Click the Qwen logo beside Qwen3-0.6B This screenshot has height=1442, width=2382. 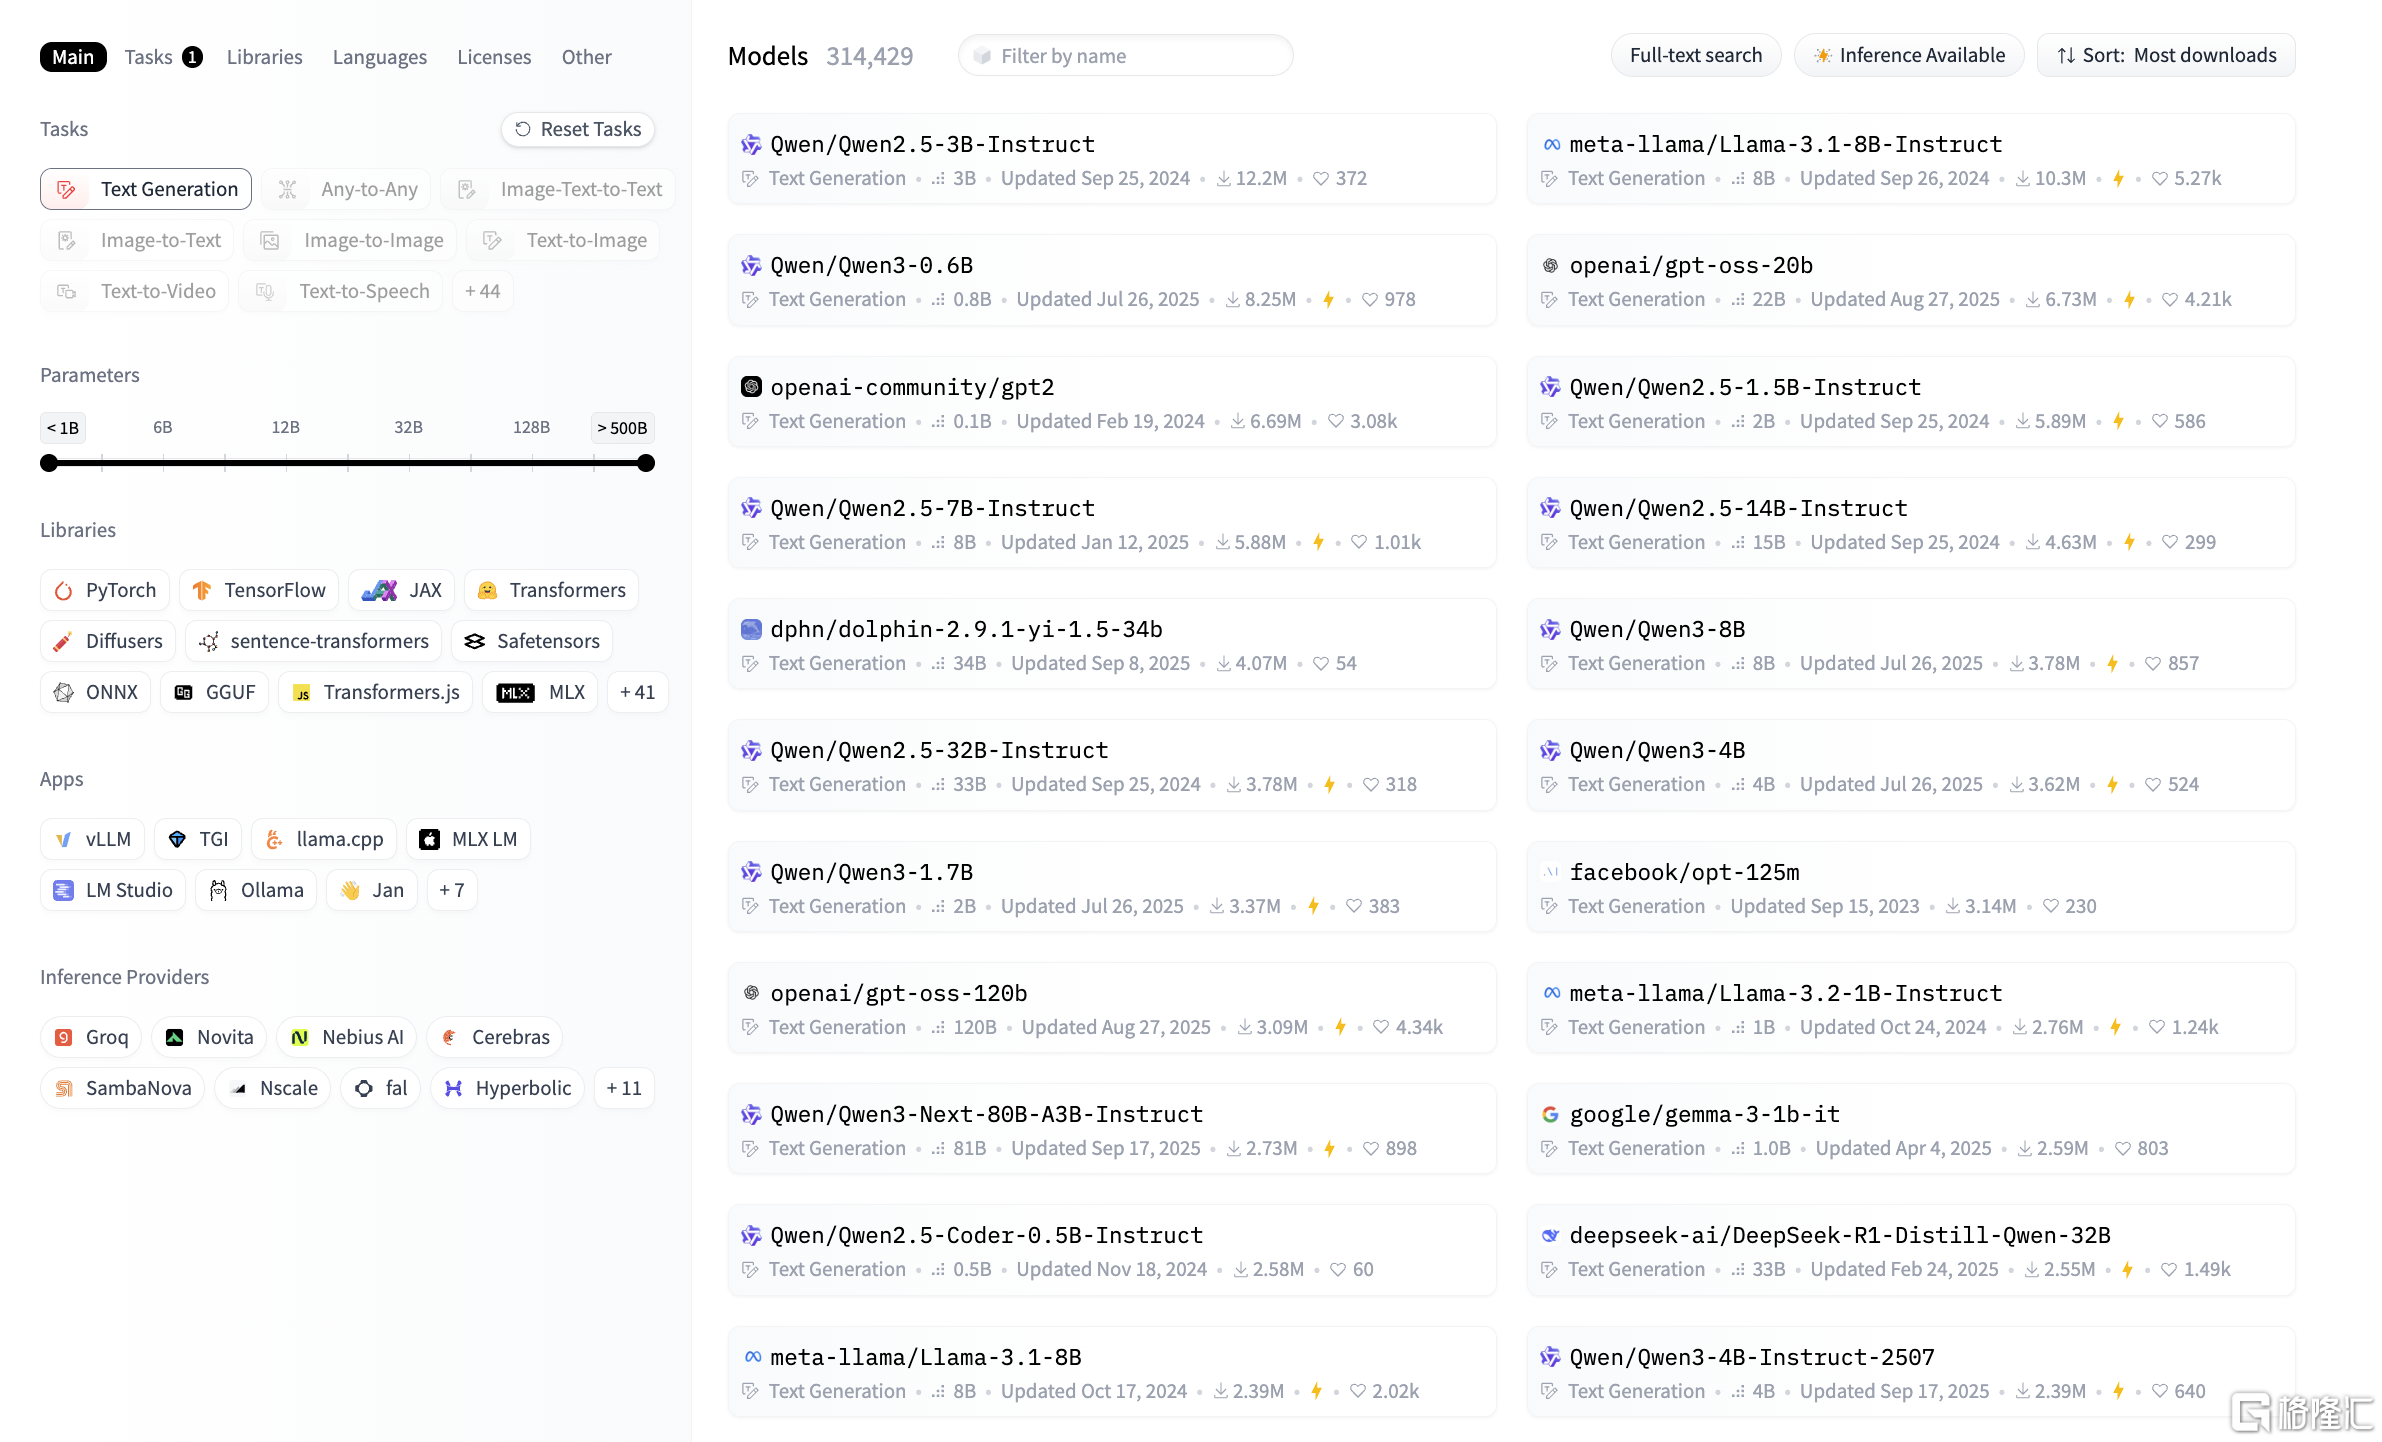[x=751, y=266]
